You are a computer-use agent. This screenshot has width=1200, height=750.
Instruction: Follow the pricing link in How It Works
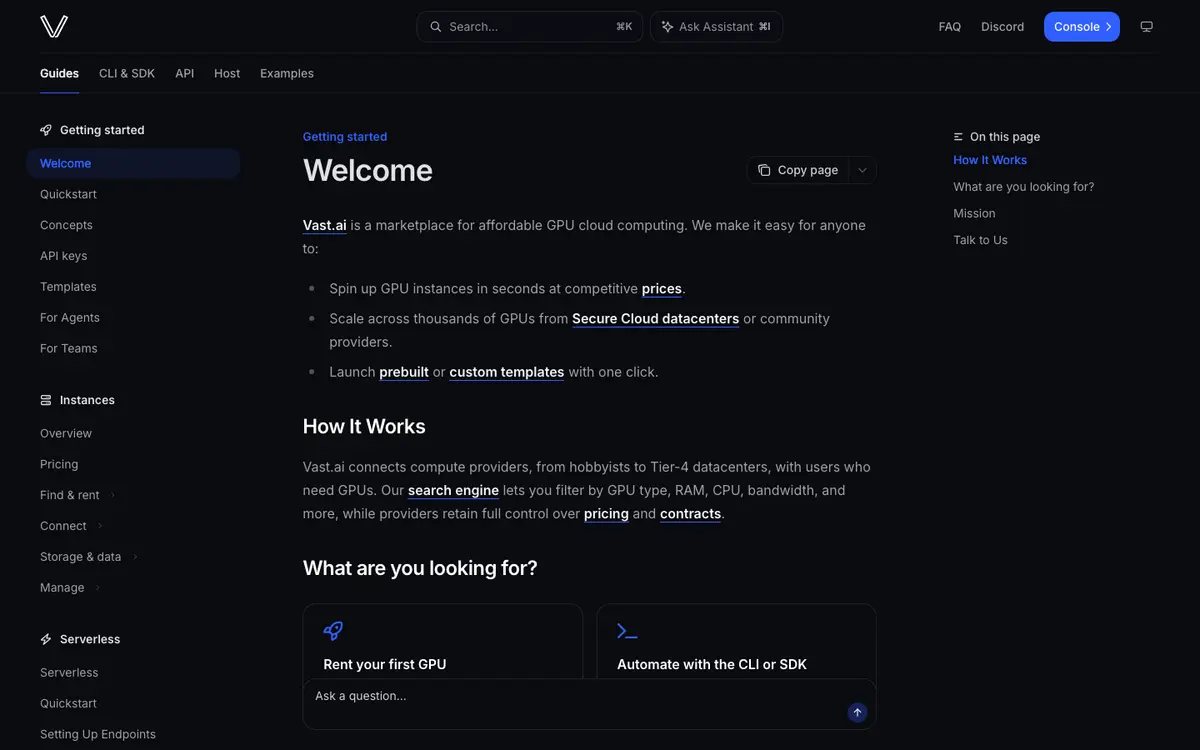coord(606,514)
